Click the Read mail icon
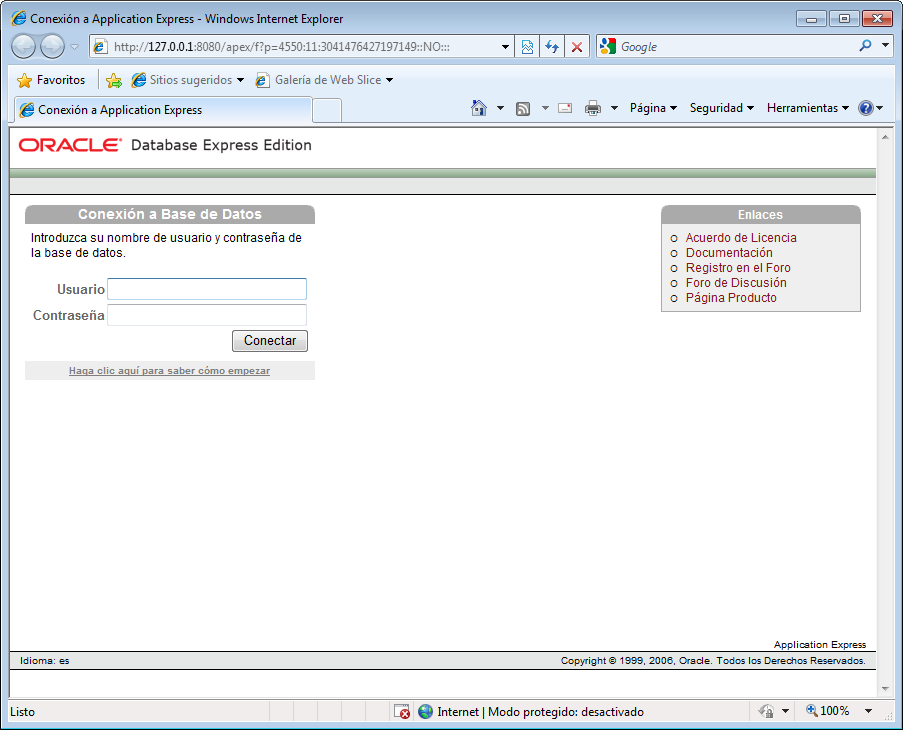The width and height of the screenshot is (903, 730). point(566,108)
